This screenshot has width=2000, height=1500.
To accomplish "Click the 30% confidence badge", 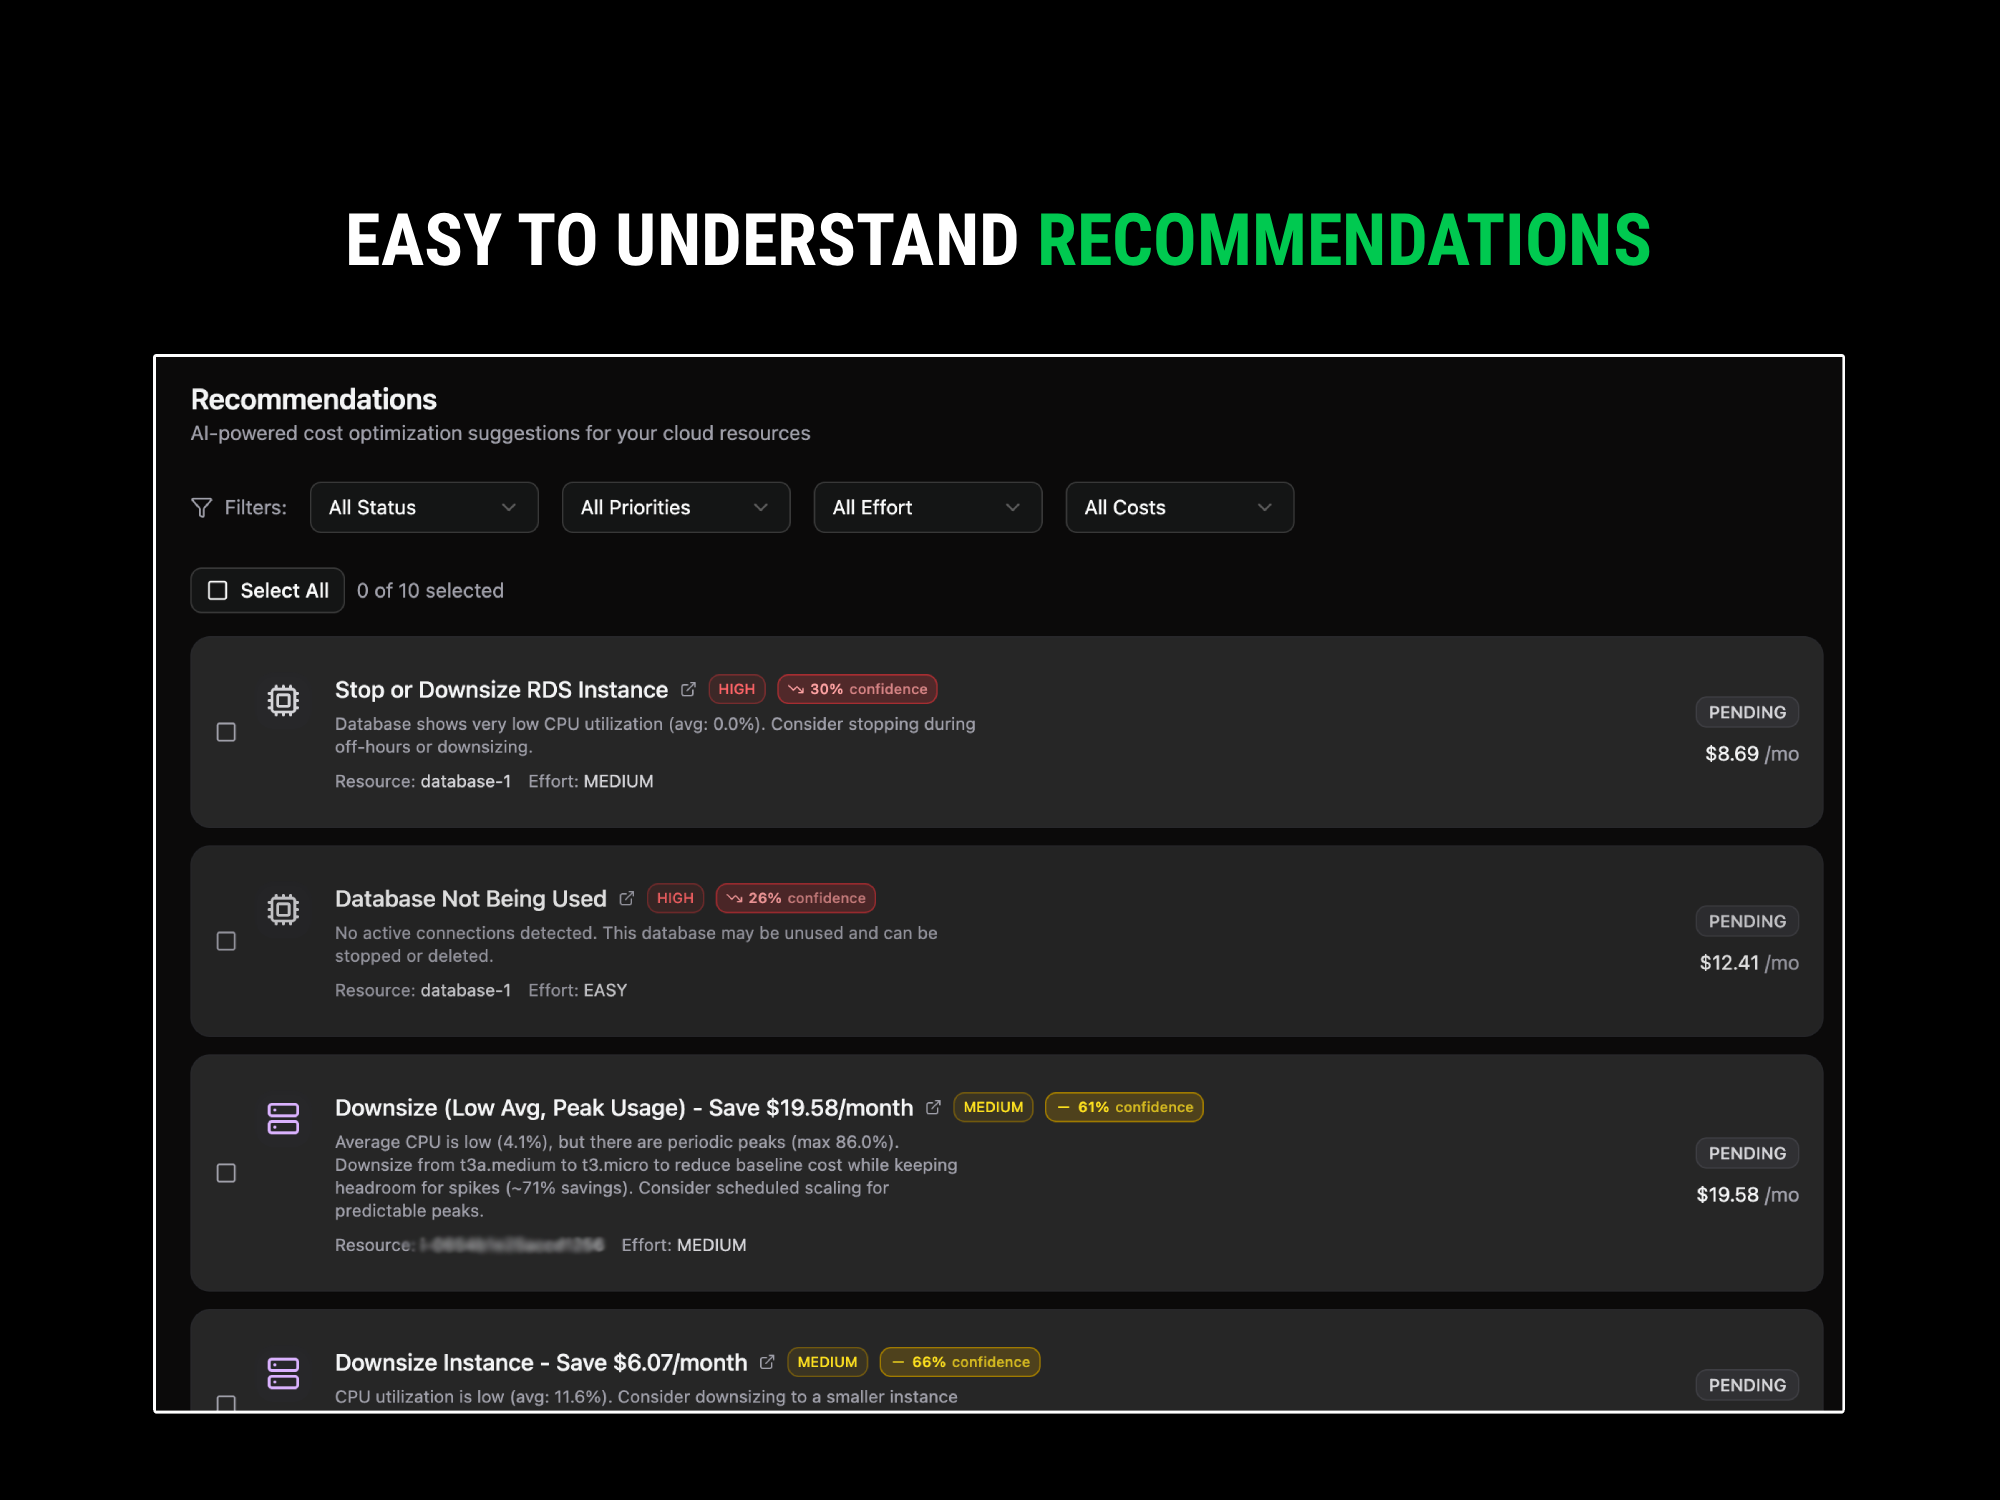I will tap(857, 690).
